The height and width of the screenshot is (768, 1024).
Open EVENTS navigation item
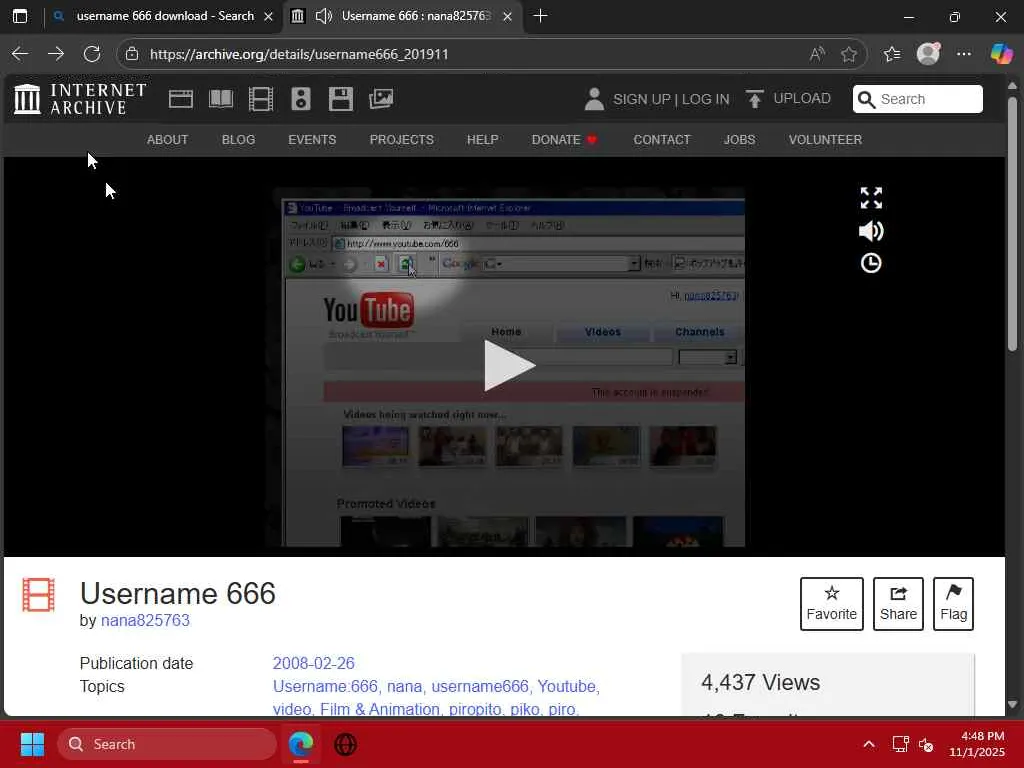(x=312, y=140)
